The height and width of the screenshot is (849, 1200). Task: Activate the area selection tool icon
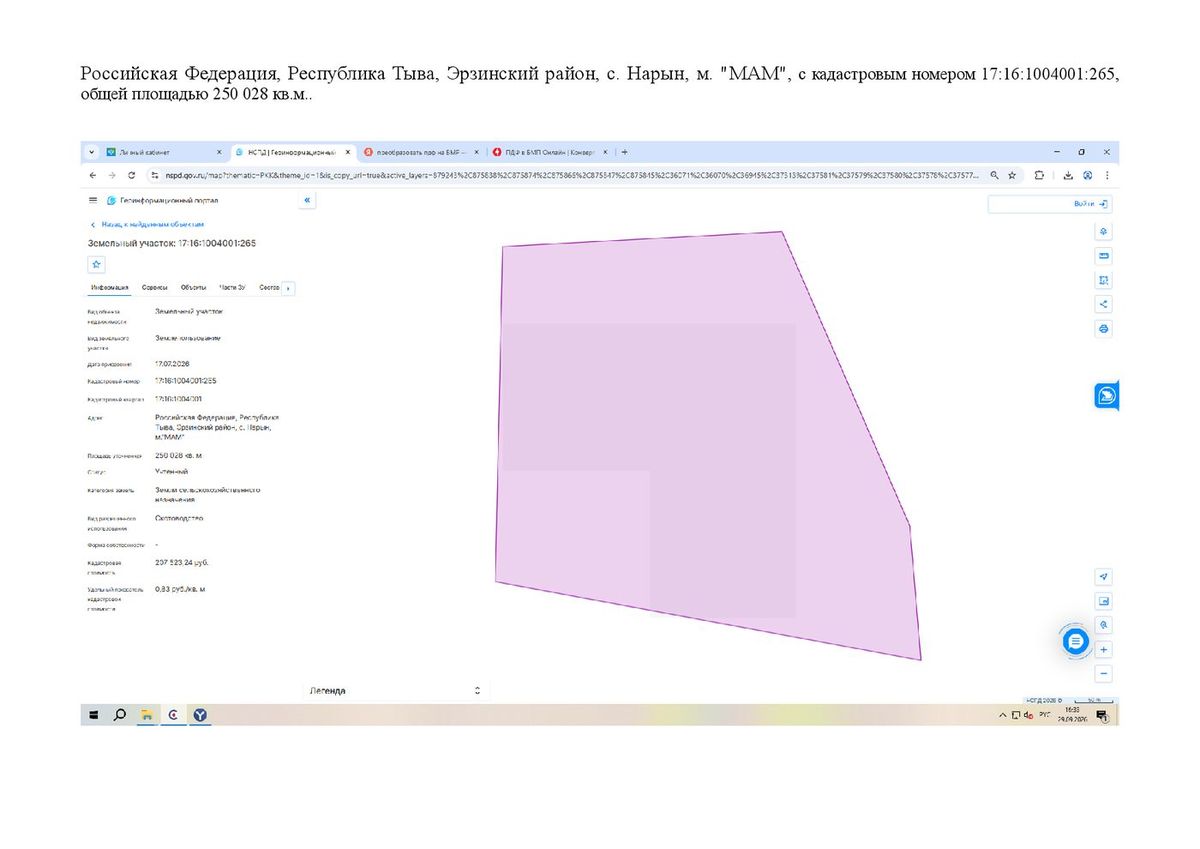1104,280
